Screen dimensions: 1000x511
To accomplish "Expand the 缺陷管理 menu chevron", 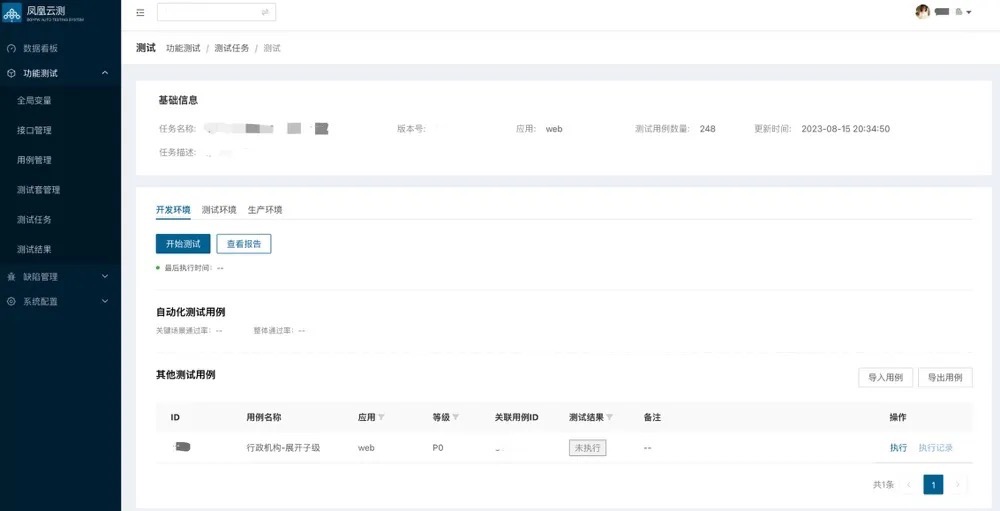I will click(105, 277).
